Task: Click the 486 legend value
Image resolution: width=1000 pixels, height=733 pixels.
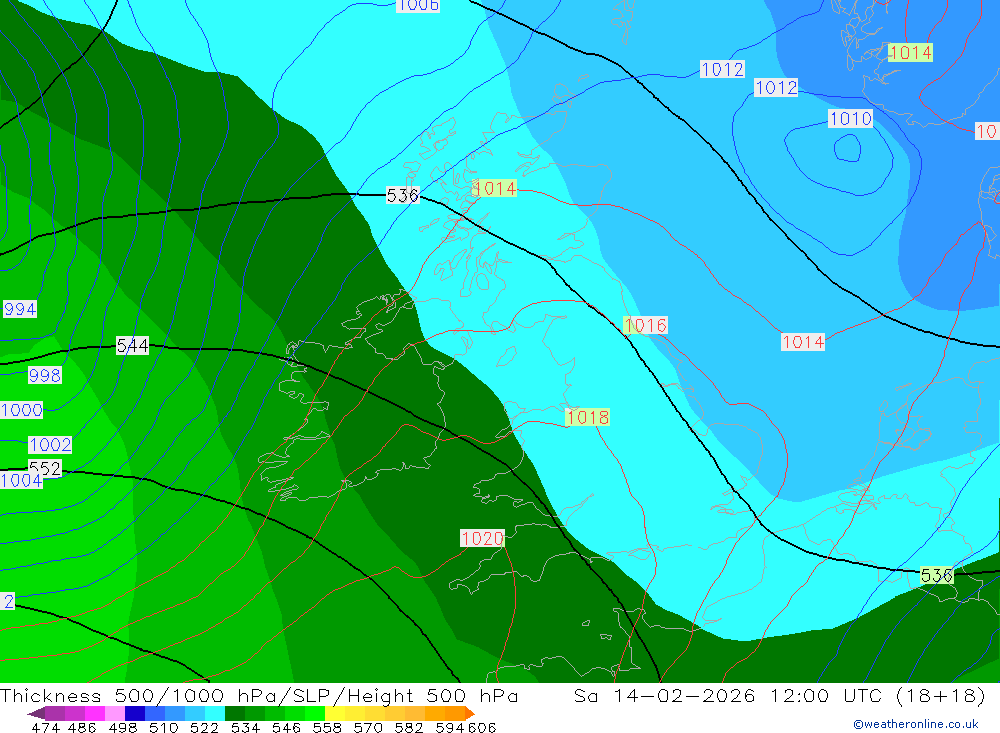Action: 82,727
